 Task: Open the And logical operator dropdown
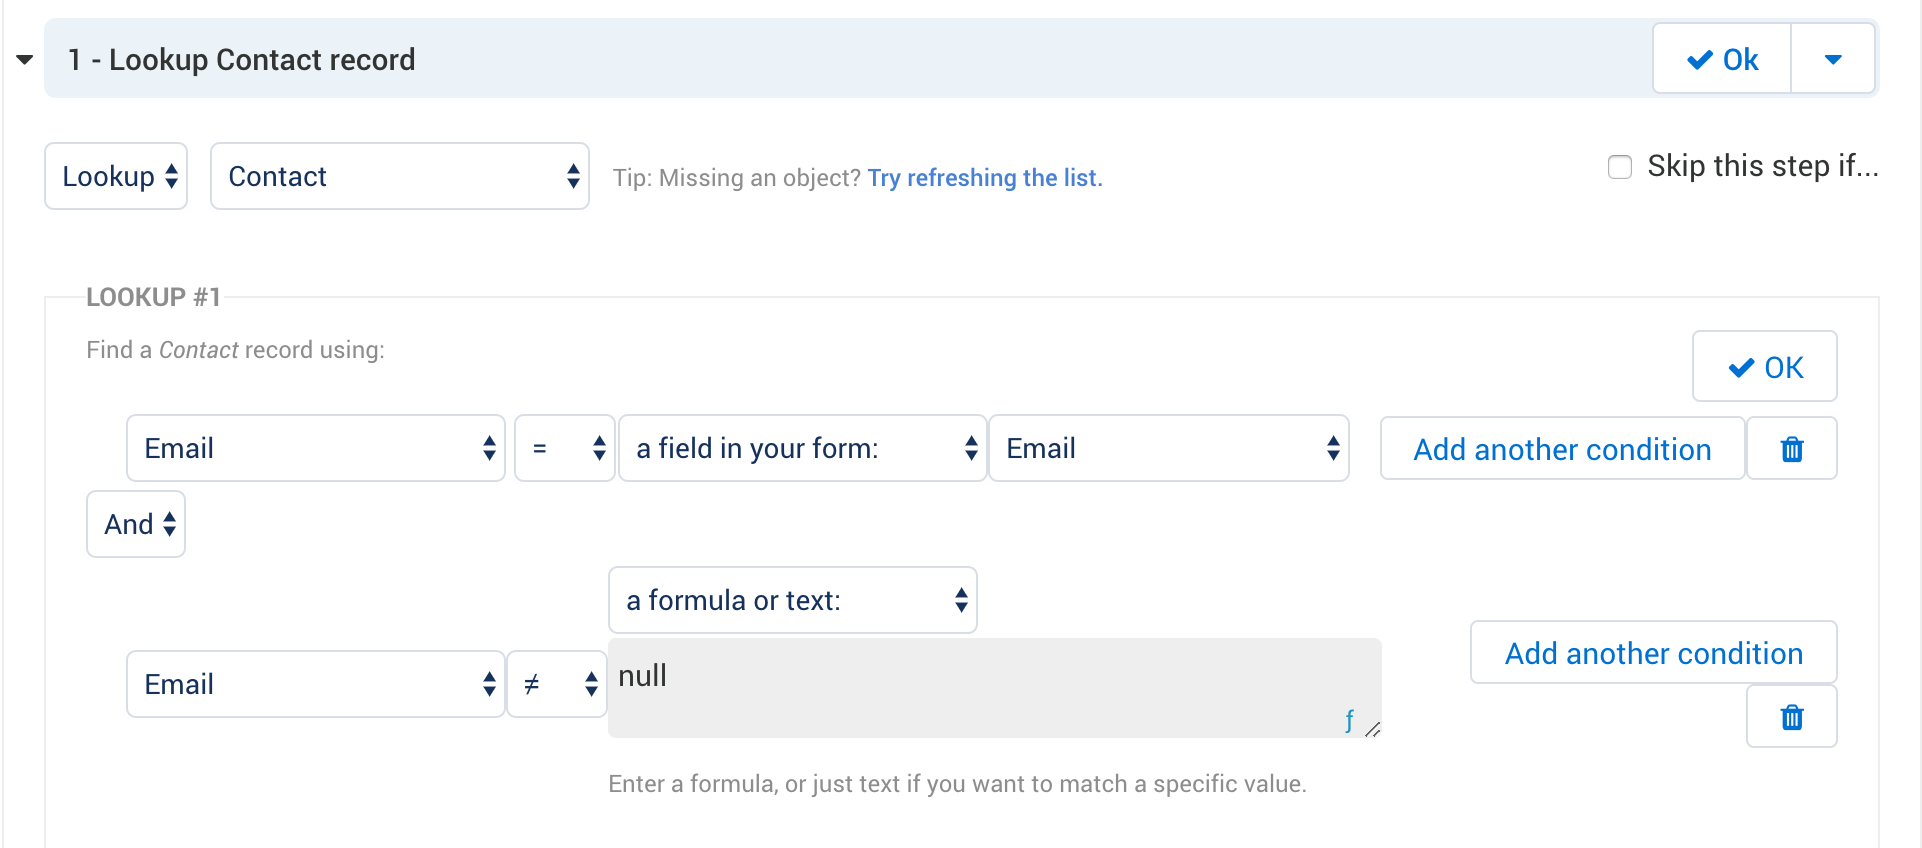(136, 524)
